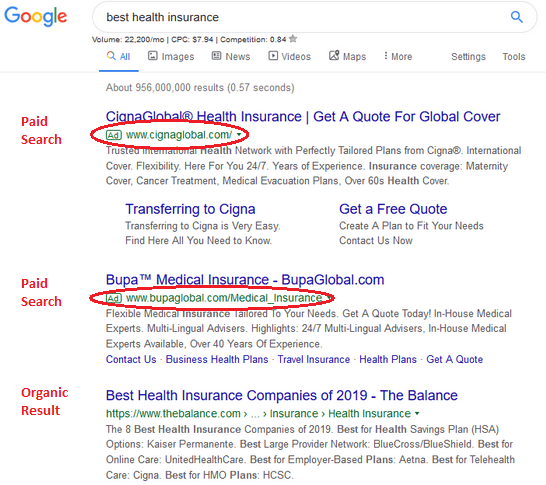
Task: Open Best Health Insurance Companies of 2019 result
Action: click(x=282, y=395)
